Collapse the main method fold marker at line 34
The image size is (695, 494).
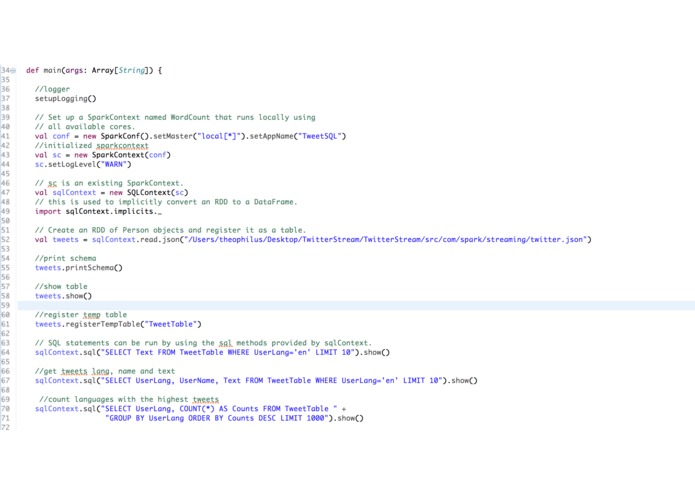pos(13,70)
